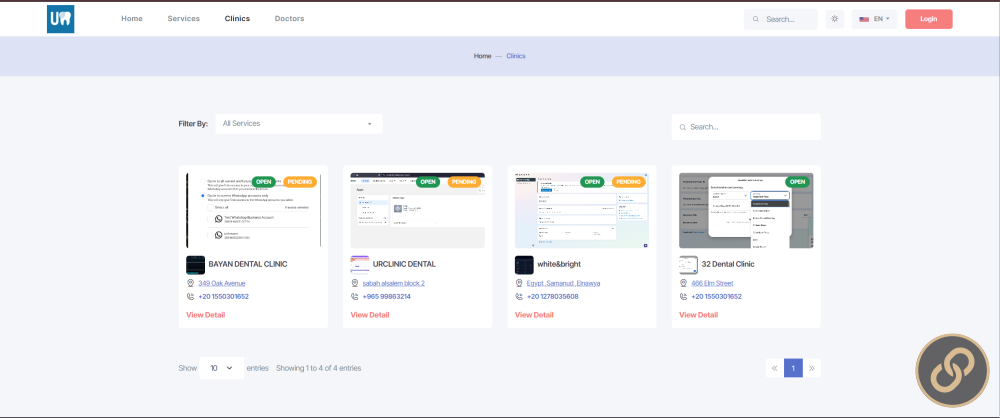Click the phone icon on BAYAN DENTAL CLINIC card
Screen dimensions: 1000x418
(x=190, y=297)
